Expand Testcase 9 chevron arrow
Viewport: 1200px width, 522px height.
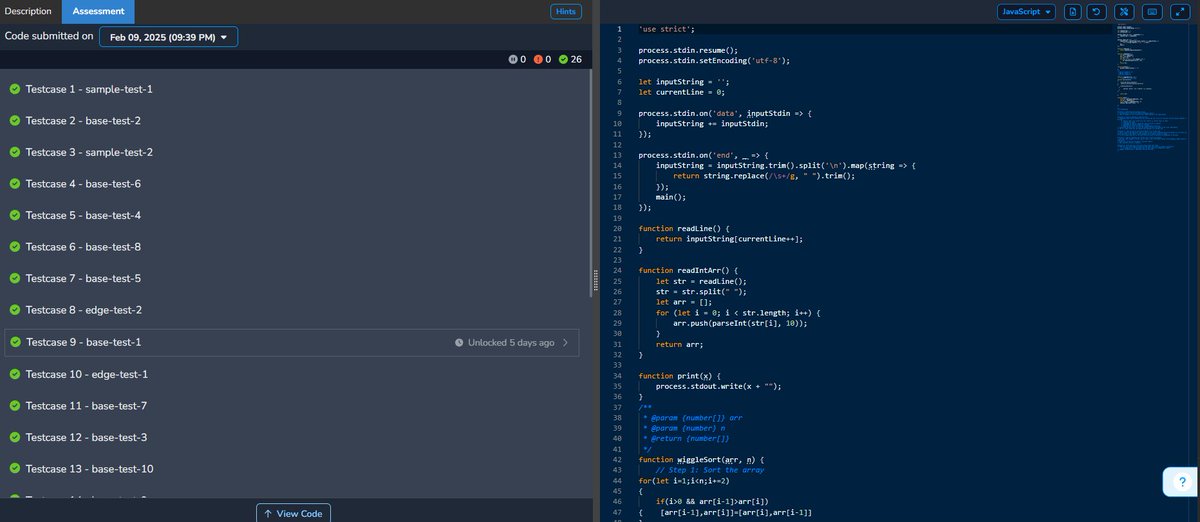tap(566, 343)
